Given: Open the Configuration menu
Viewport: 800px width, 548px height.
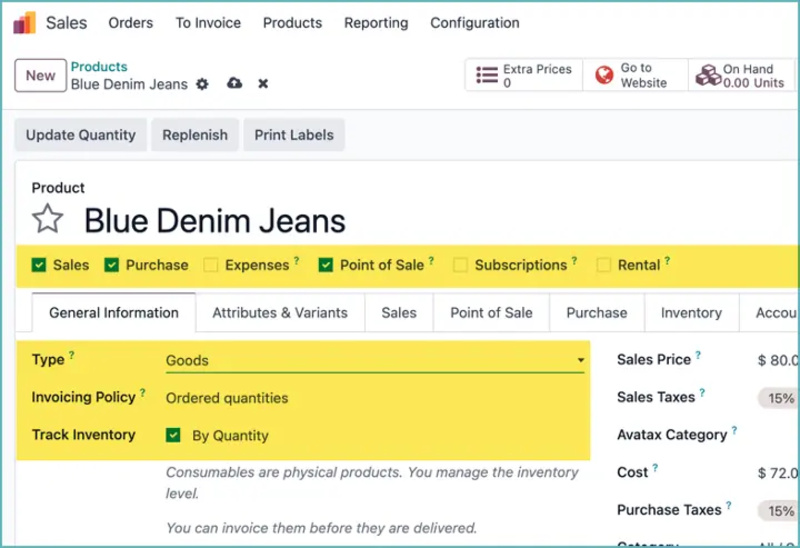Looking at the screenshot, I should click(x=474, y=23).
